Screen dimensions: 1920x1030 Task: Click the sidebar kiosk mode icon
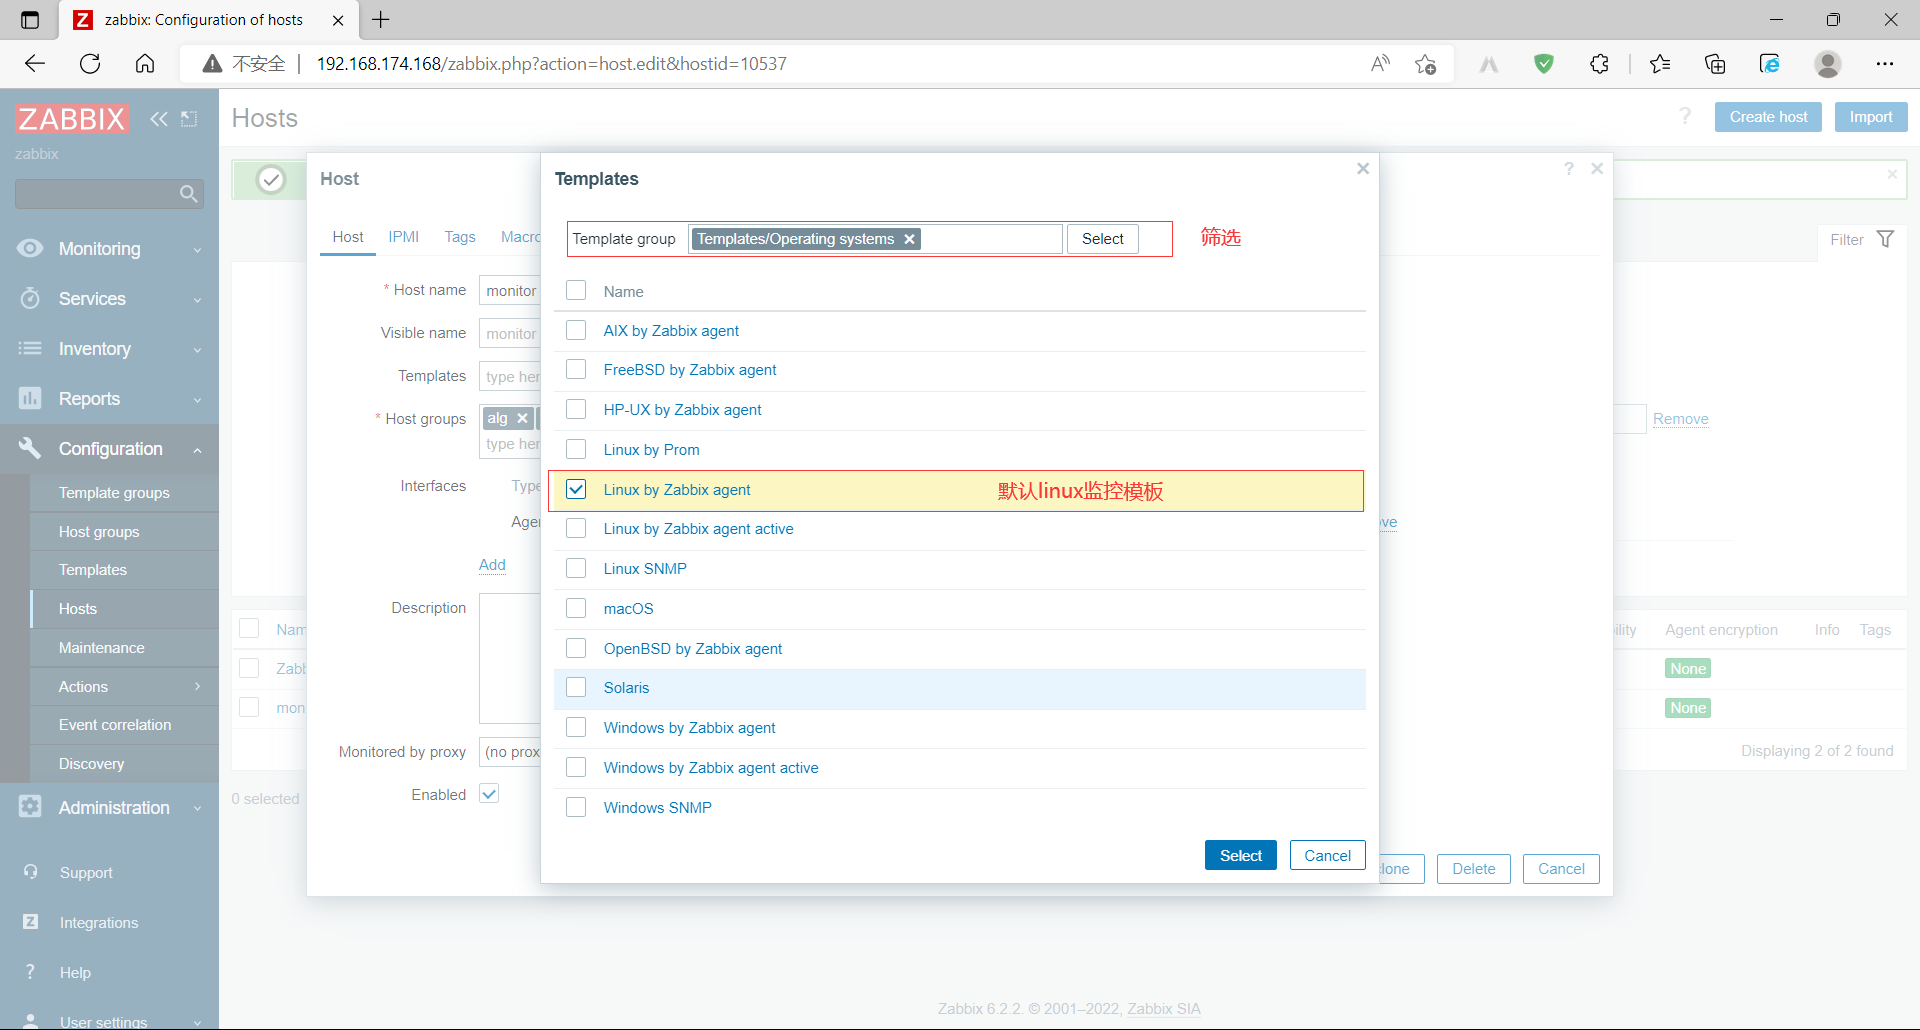(x=189, y=119)
